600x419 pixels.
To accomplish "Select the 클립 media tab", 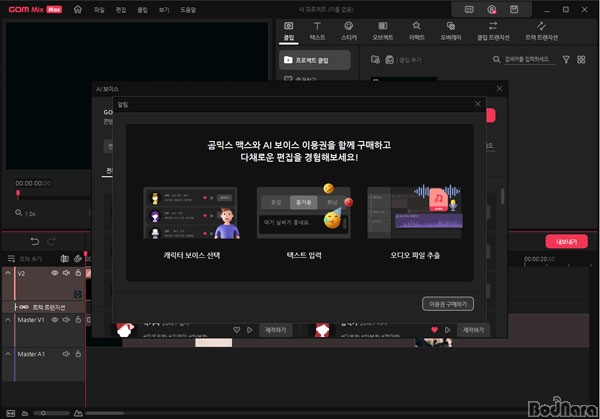I will 289,31.
